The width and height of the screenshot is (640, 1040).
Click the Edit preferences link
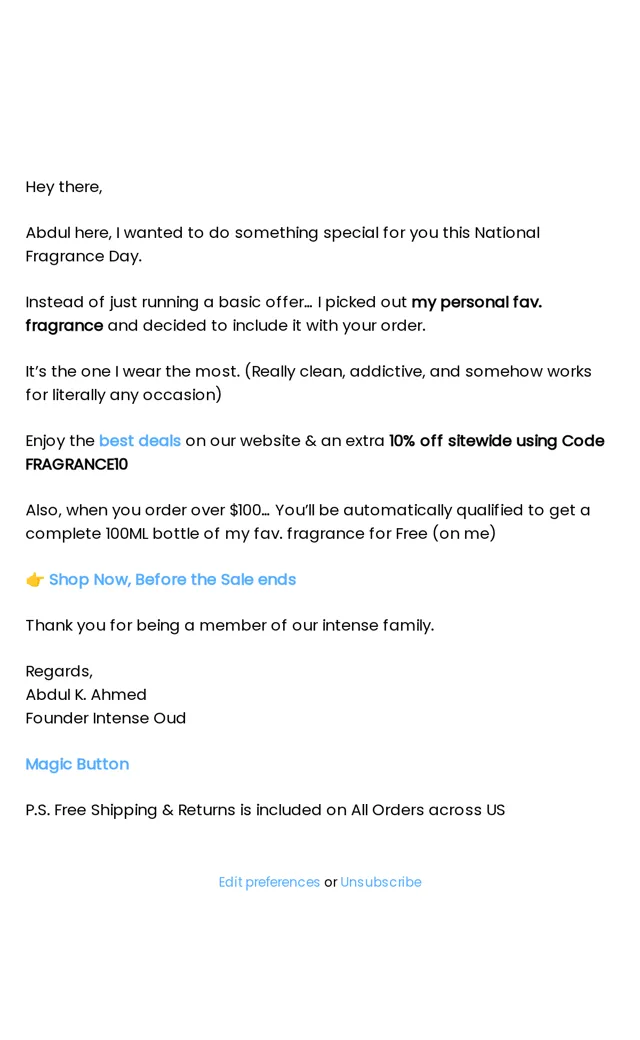tap(269, 882)
